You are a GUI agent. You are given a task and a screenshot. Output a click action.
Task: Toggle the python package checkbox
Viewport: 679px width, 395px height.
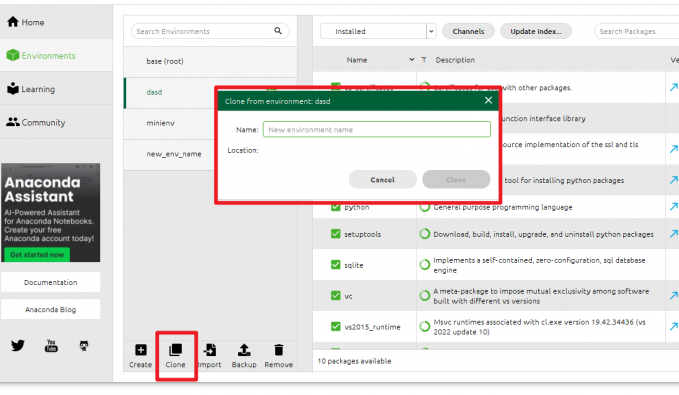[x=336, y=207]
